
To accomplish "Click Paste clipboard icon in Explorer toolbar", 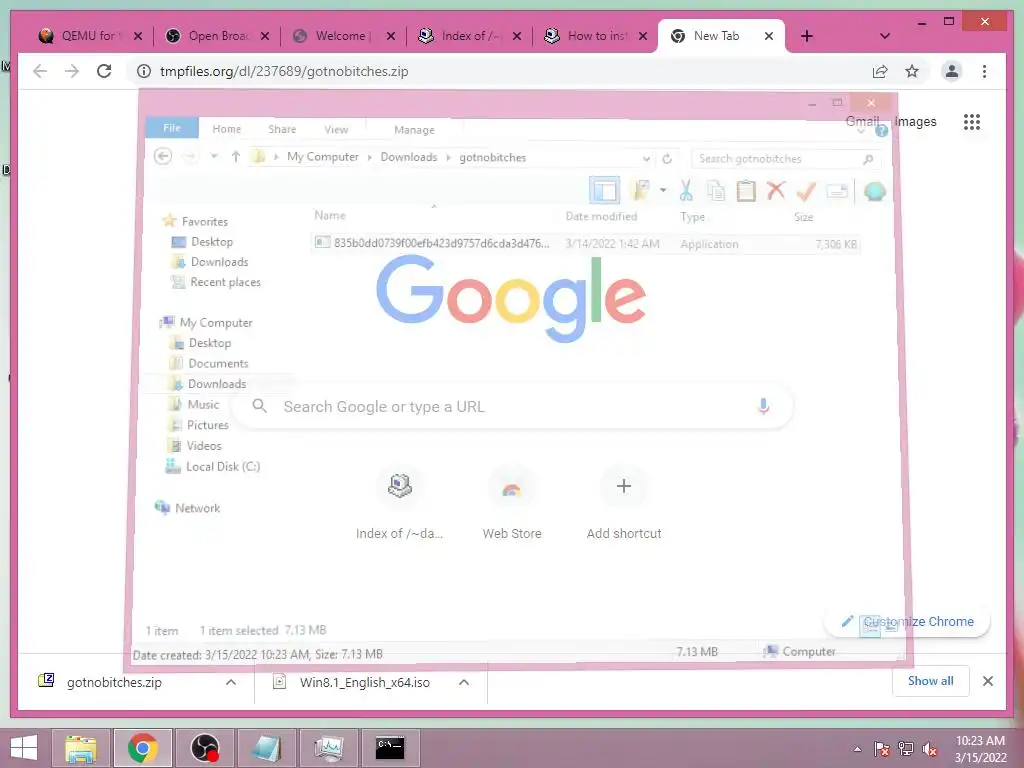I will 746,191.
